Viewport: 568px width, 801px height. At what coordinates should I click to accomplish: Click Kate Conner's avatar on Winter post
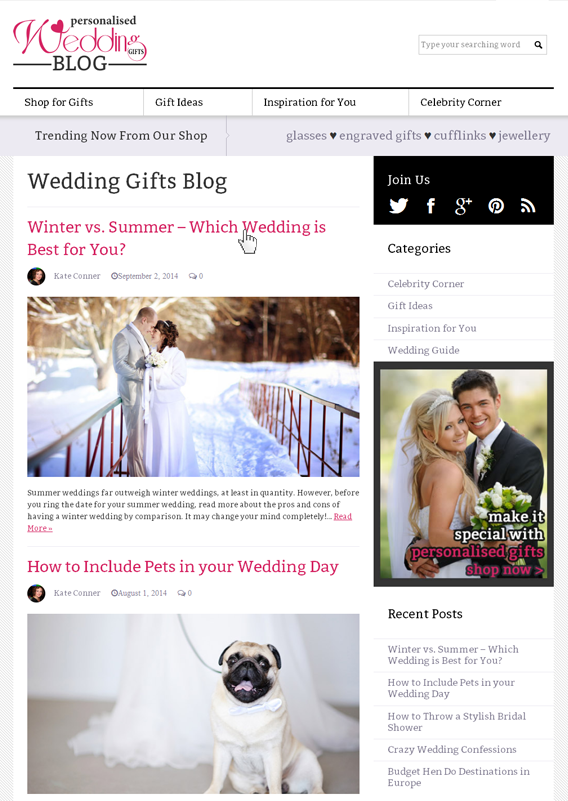click(36, 276)
